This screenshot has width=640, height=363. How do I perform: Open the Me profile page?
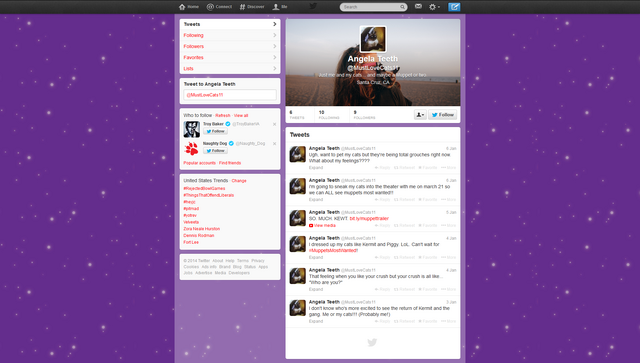pos(280,7)
